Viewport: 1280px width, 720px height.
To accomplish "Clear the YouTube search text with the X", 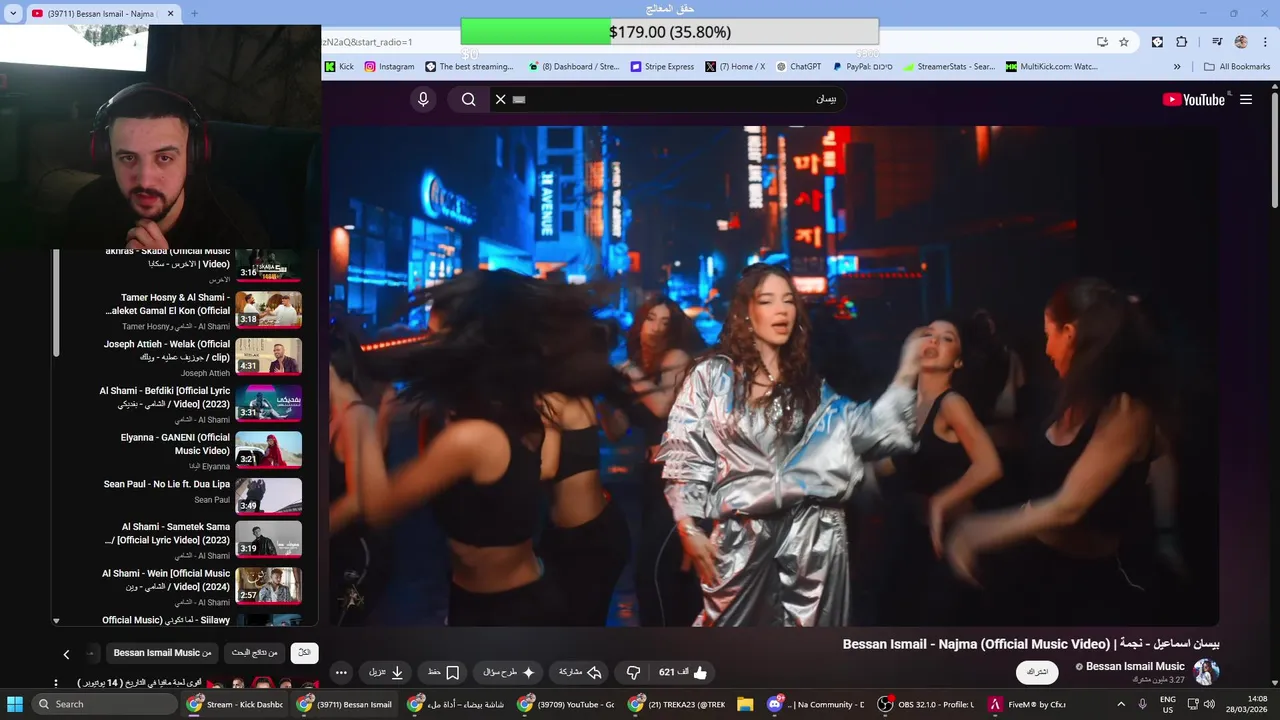I will click(x=500, y=99).
